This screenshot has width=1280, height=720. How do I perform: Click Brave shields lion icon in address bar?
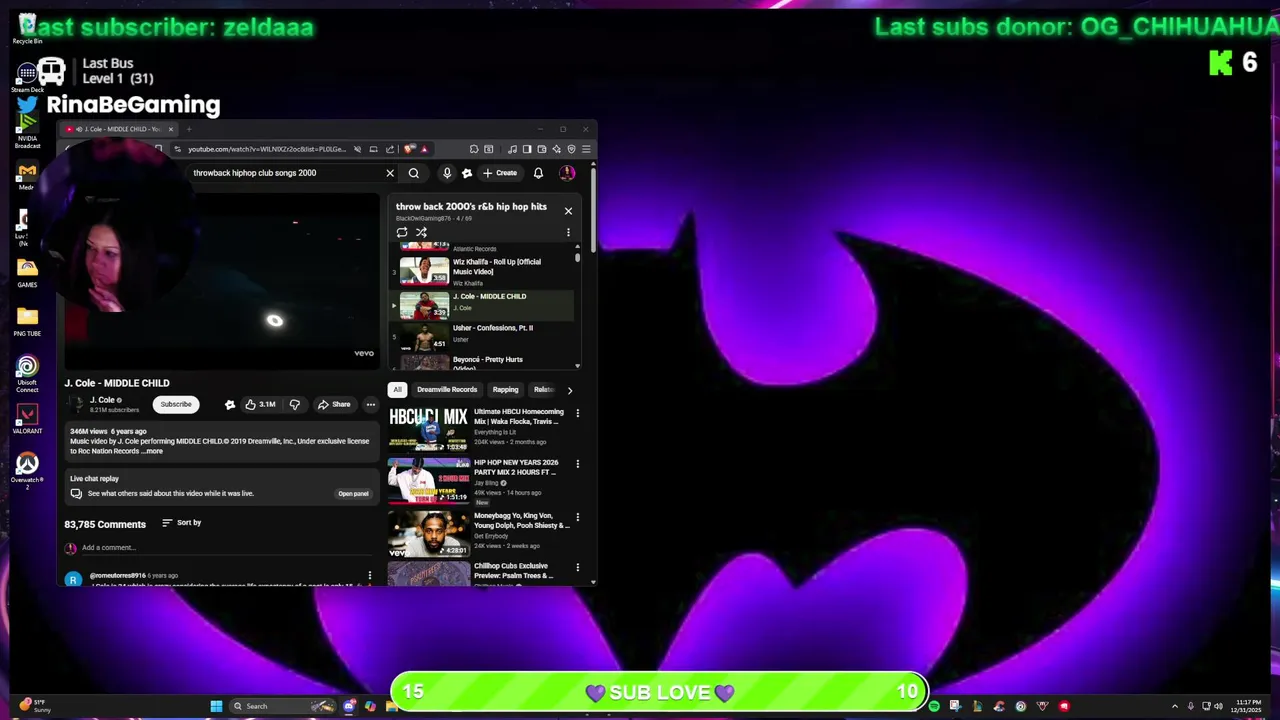coord(410,149)
